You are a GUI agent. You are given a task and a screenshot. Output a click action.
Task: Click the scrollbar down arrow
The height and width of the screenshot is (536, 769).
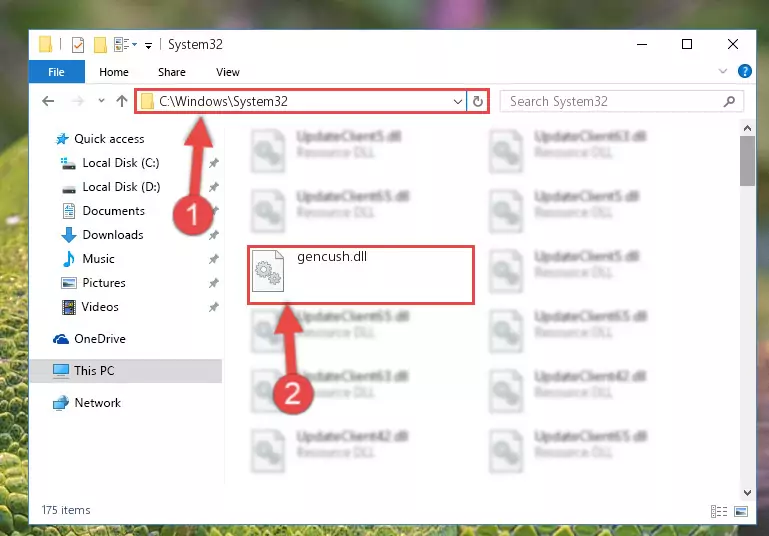(x=747, y=492)
